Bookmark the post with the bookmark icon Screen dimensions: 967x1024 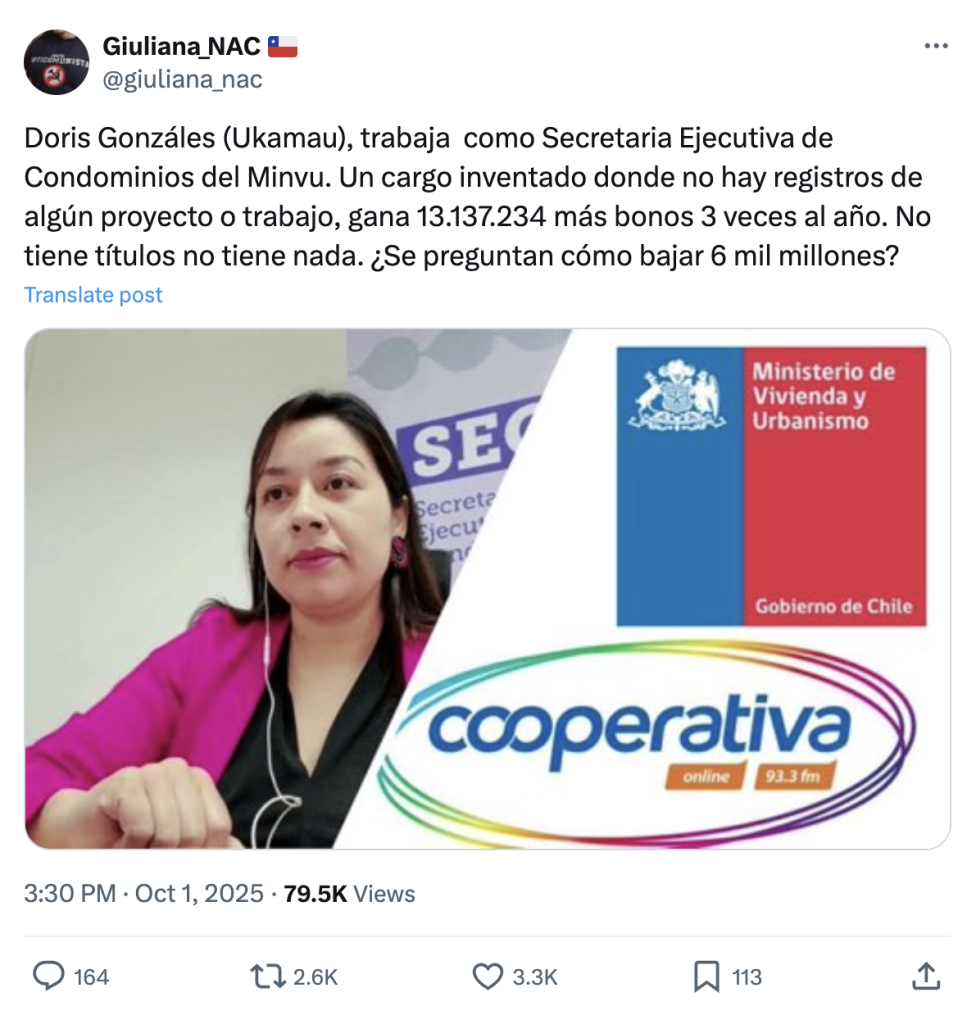(x=706, y=976)
